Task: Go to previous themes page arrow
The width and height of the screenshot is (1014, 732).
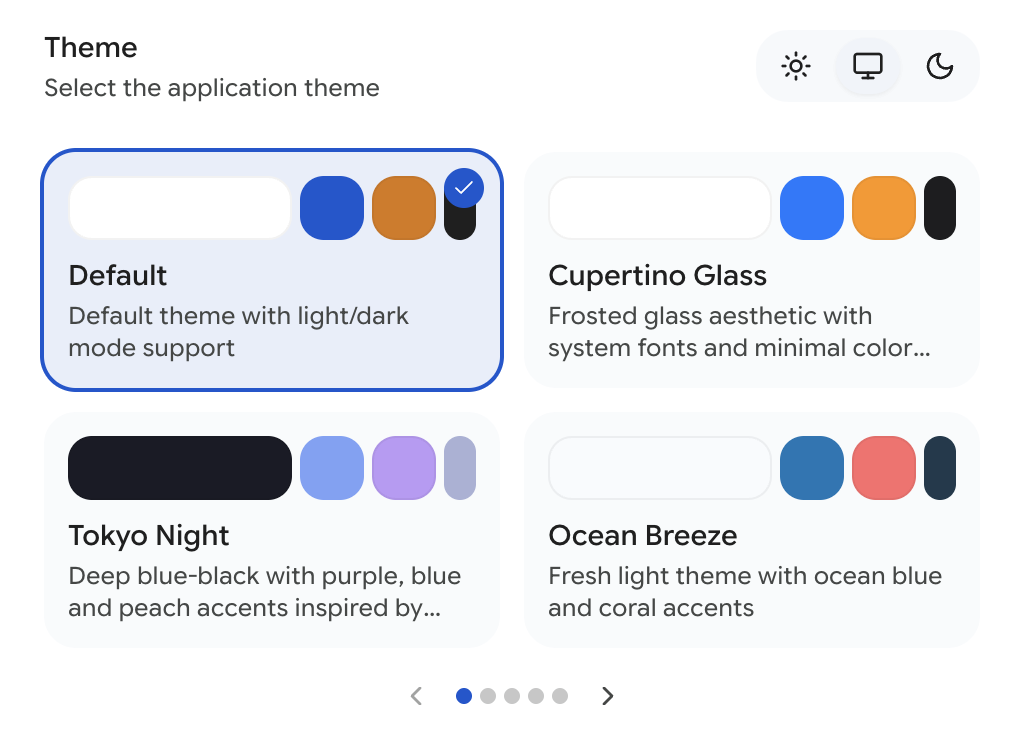Action: point(416,696)
